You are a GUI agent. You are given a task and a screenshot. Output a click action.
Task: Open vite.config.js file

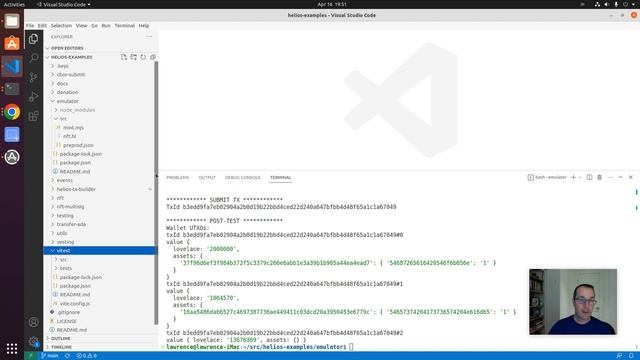pos(75,303)
